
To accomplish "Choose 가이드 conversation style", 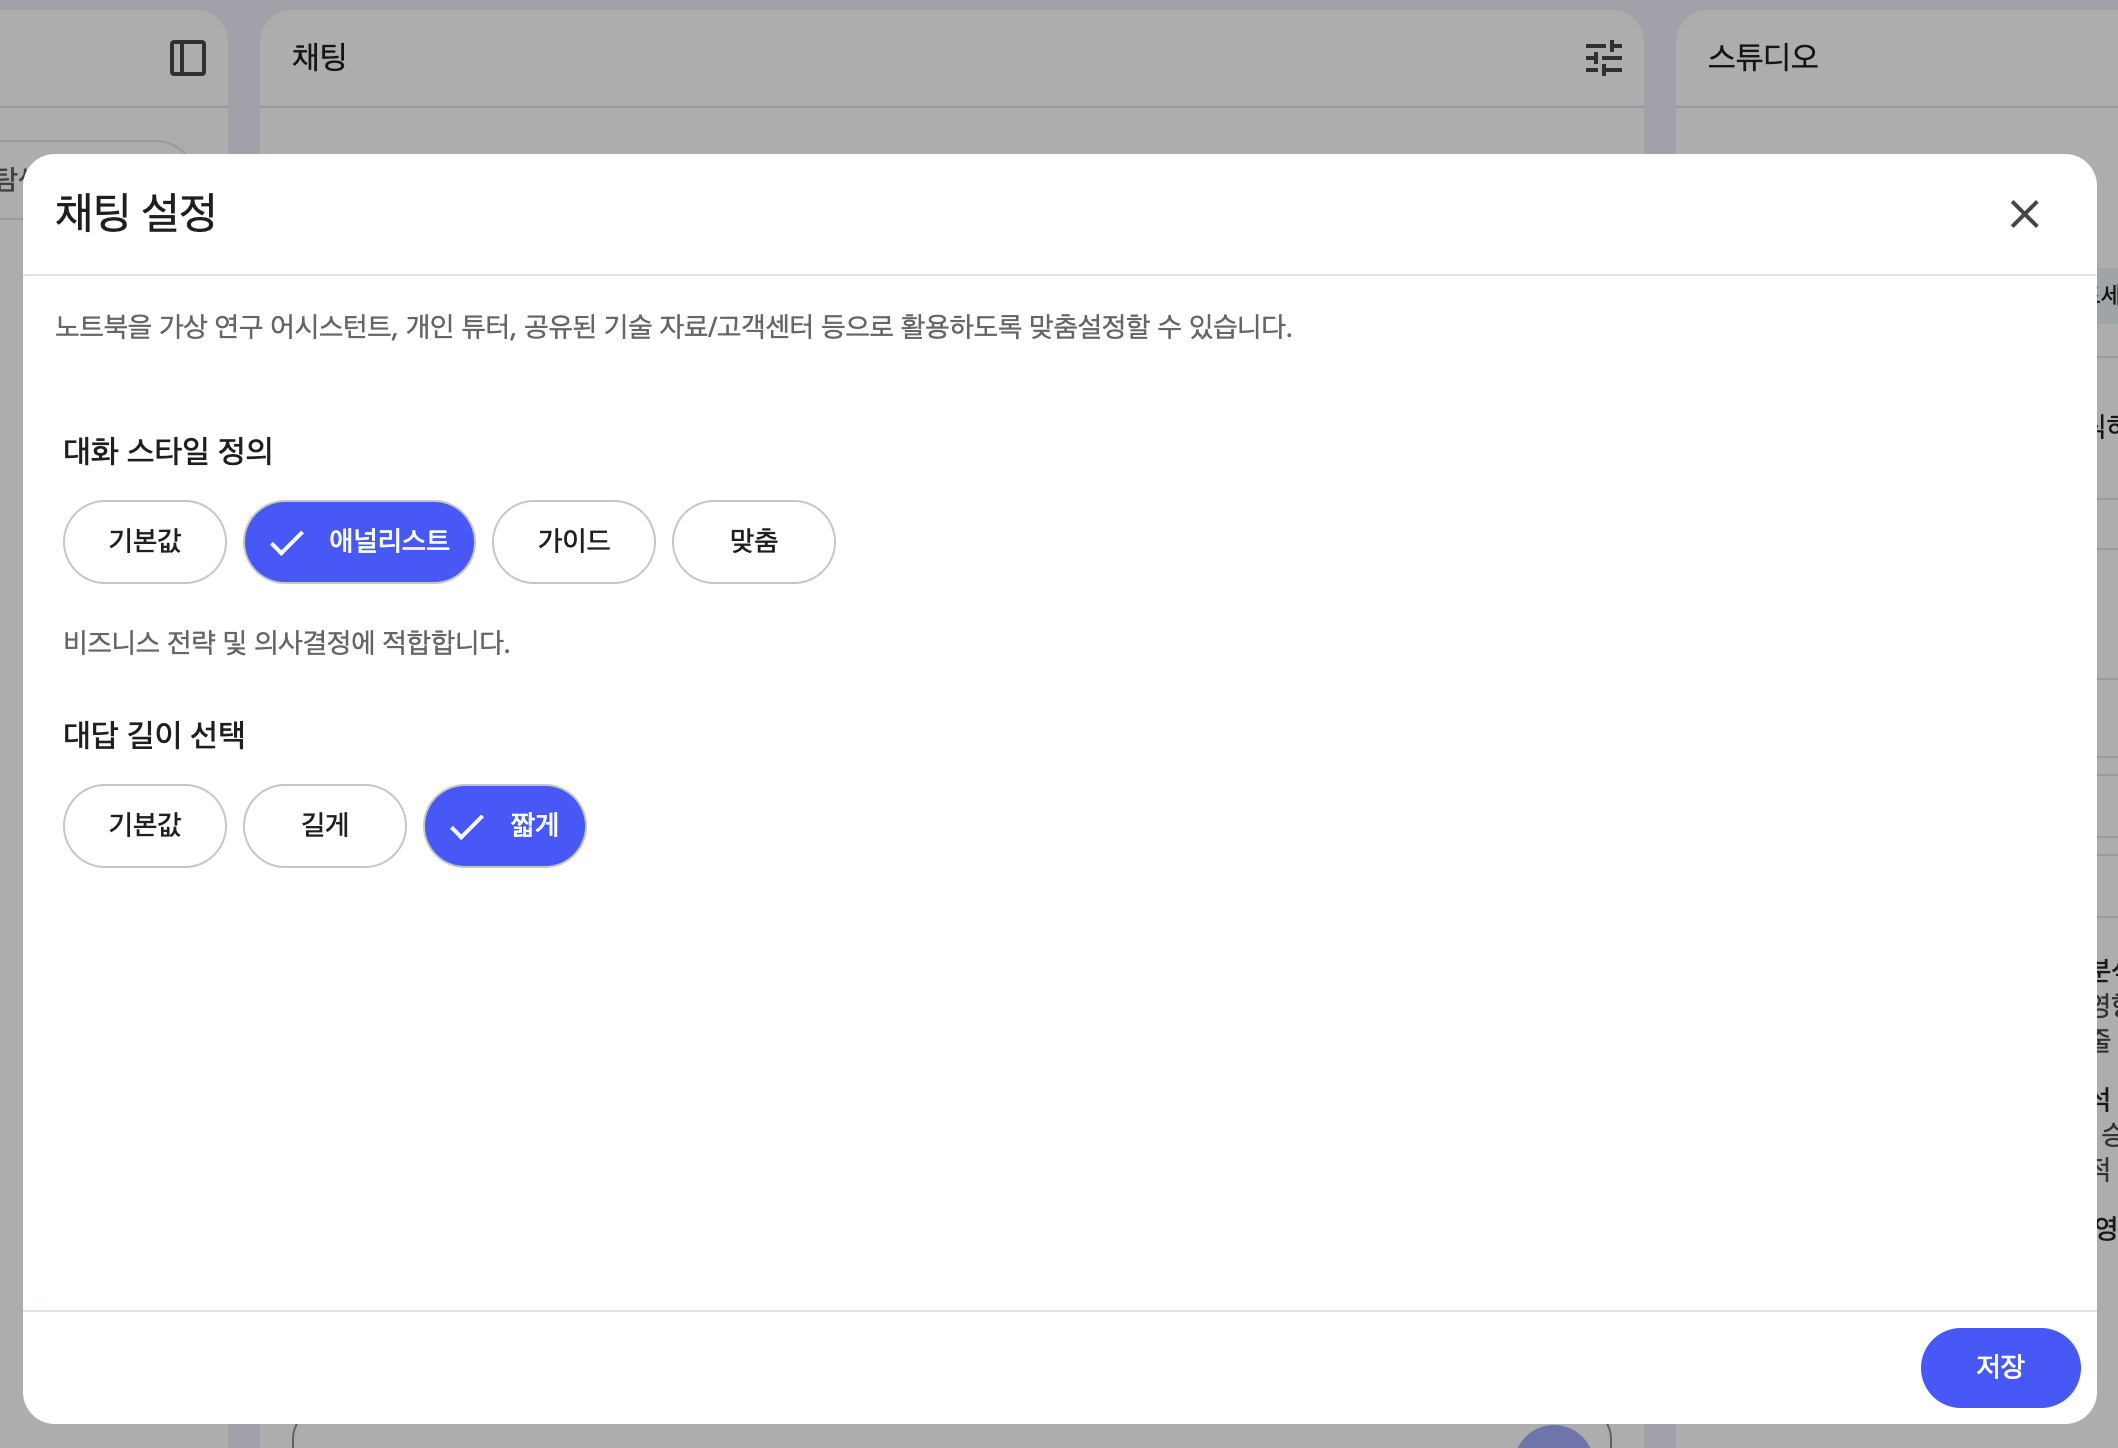I will [573, 542].
